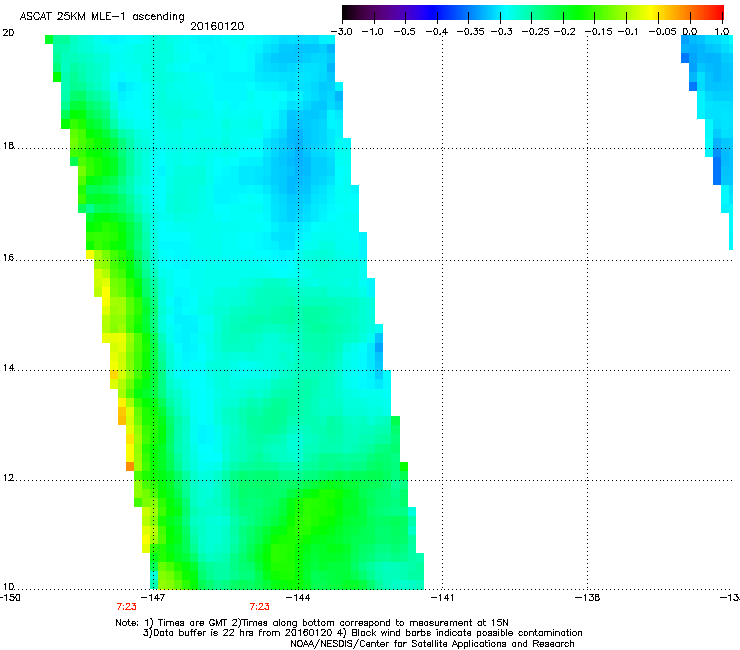Click the latitude 20 axis label
The width and height of the screenshot is (740, 650).
click(8, 33)
